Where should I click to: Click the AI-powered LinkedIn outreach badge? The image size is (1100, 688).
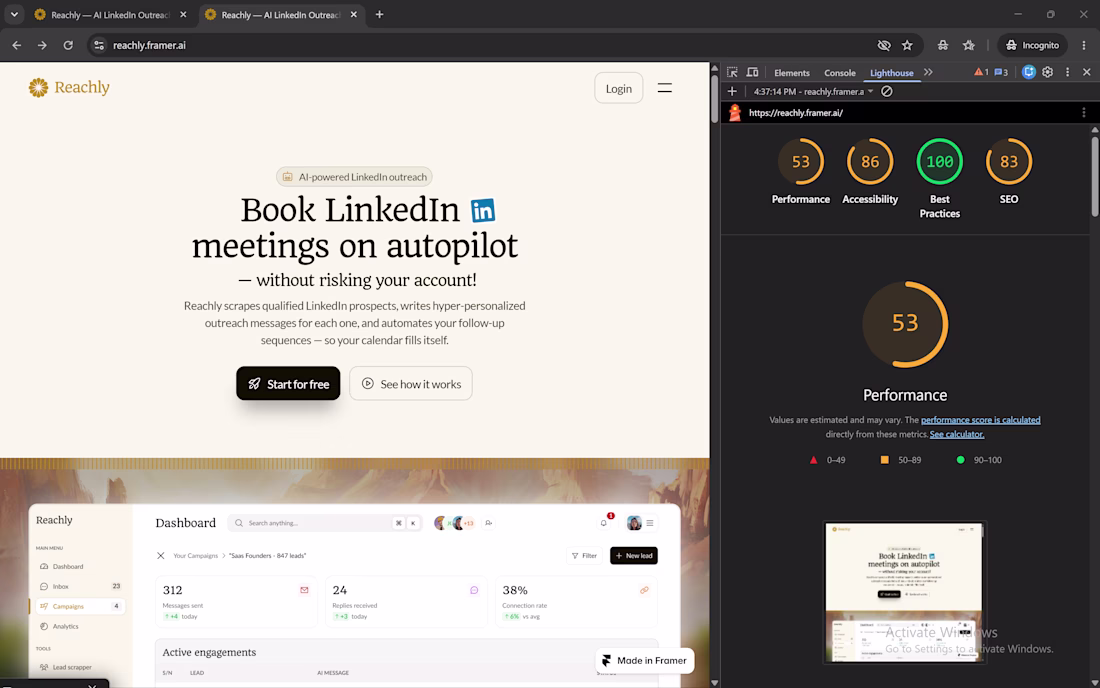point(354,177)
